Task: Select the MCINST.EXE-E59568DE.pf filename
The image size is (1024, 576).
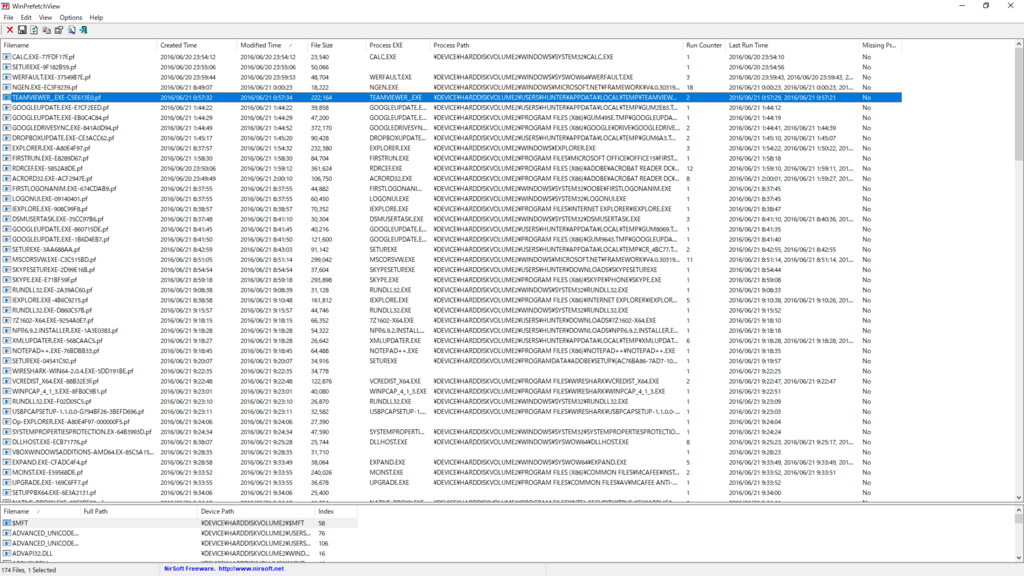Action: tap(48, 473)
